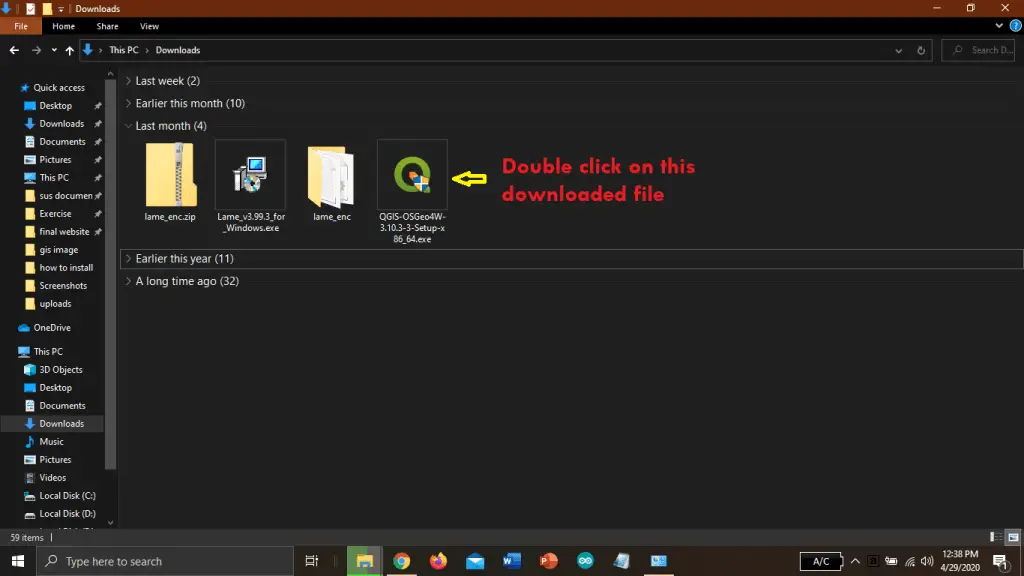Open the Mail app from taskbar
The height and width of the screenshot is (576, 1024).
click(475, 561)
